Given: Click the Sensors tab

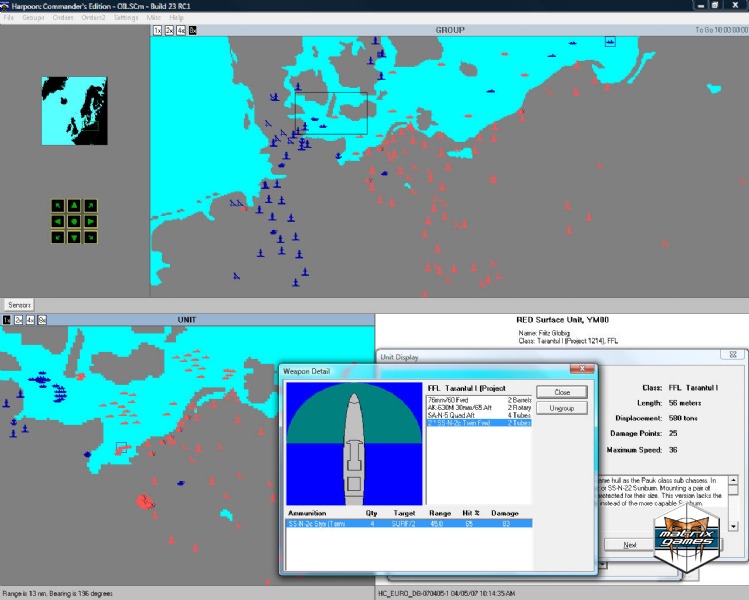Looking at the screenshot, I should point(19,304).
